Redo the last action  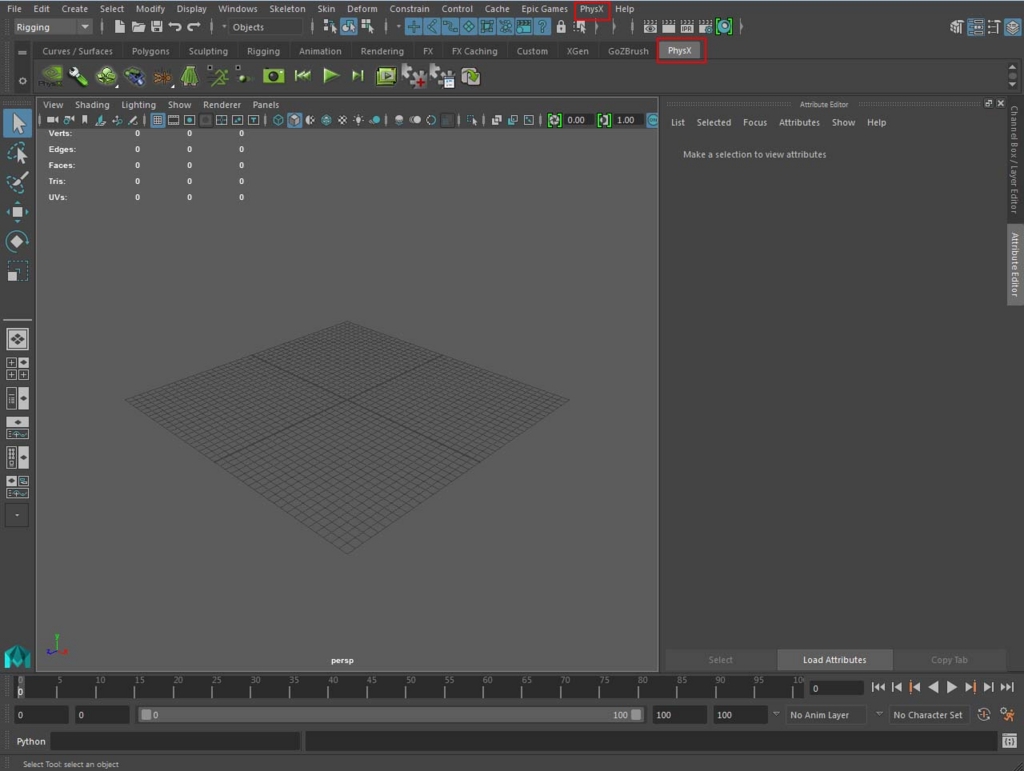point(194,27)
